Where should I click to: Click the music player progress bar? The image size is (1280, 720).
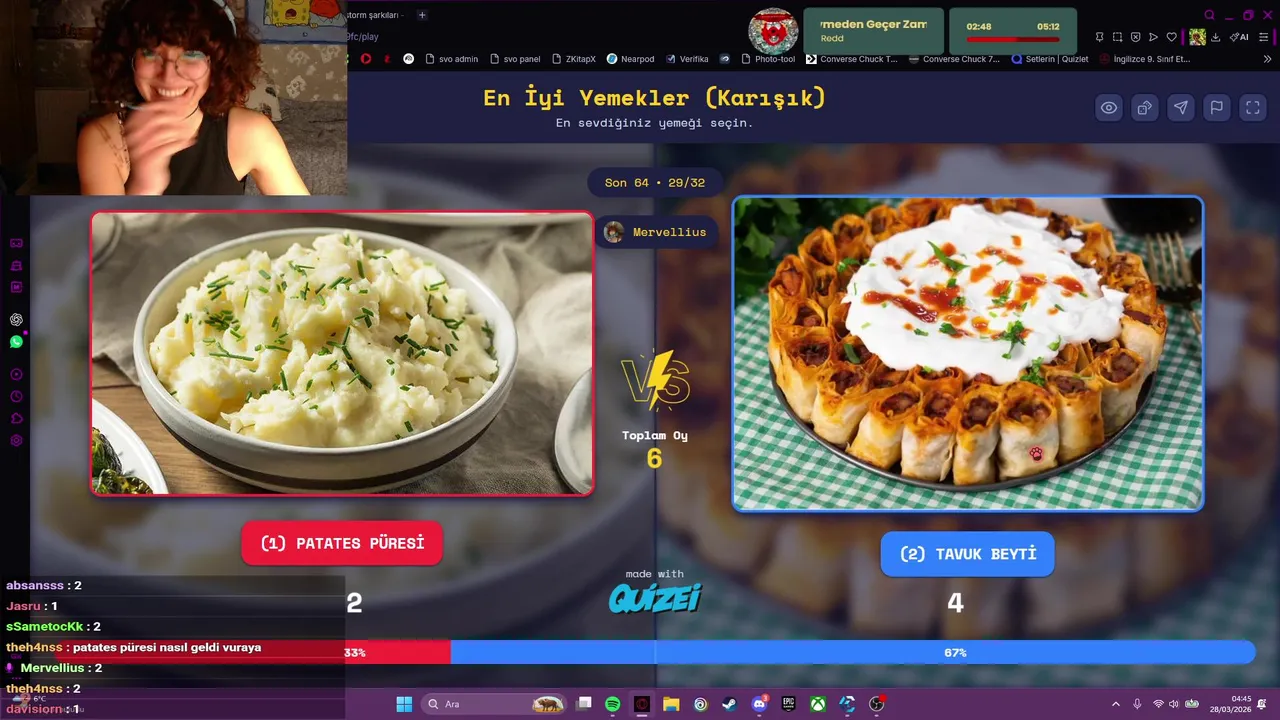1013,40
